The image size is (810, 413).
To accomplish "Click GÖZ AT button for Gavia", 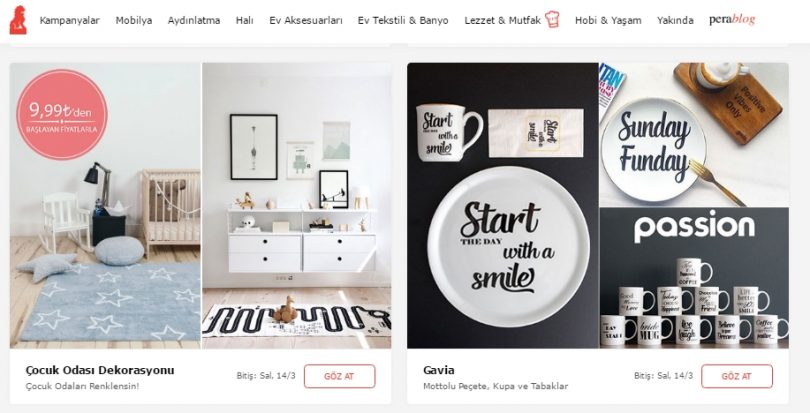I will 737,376.
